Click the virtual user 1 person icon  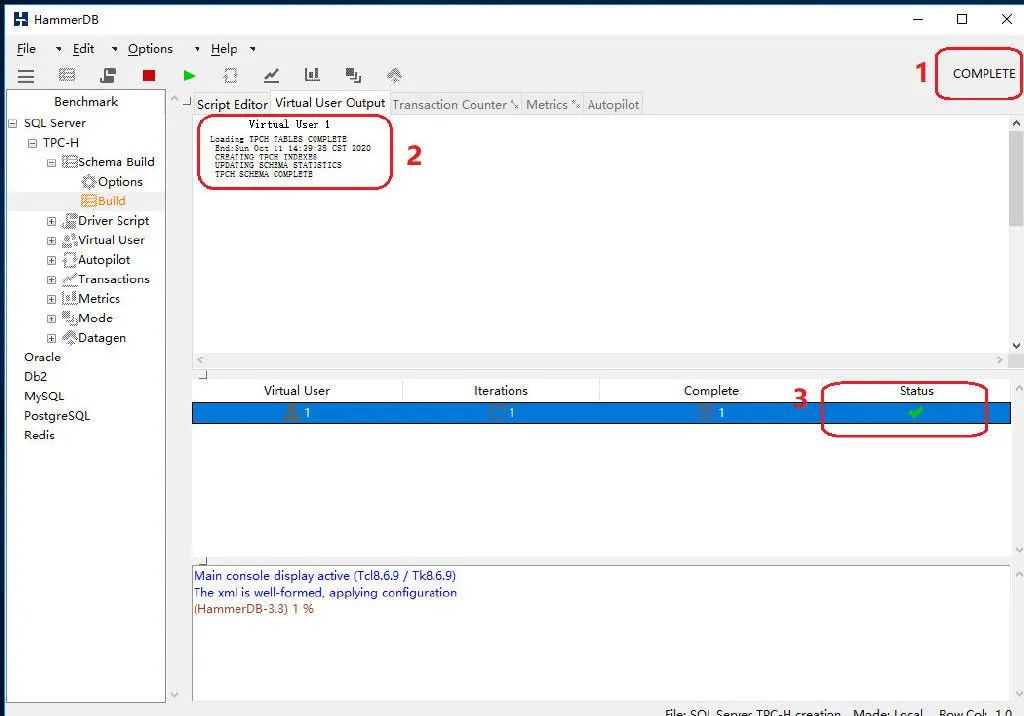tap(292, 412)
